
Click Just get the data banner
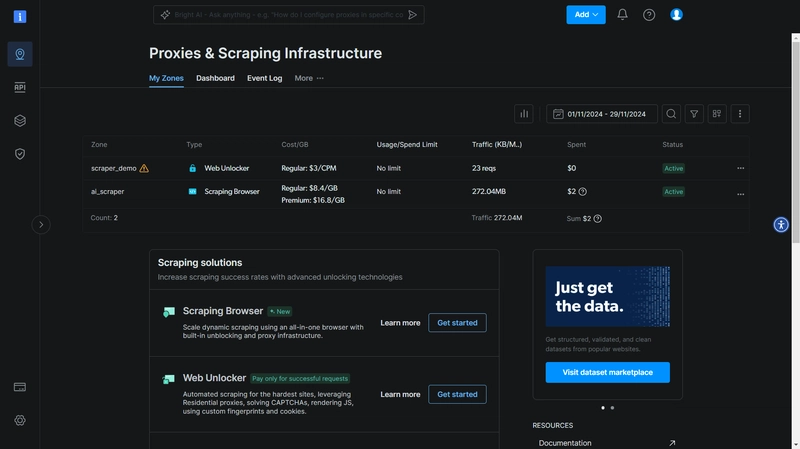pos(608,296)
